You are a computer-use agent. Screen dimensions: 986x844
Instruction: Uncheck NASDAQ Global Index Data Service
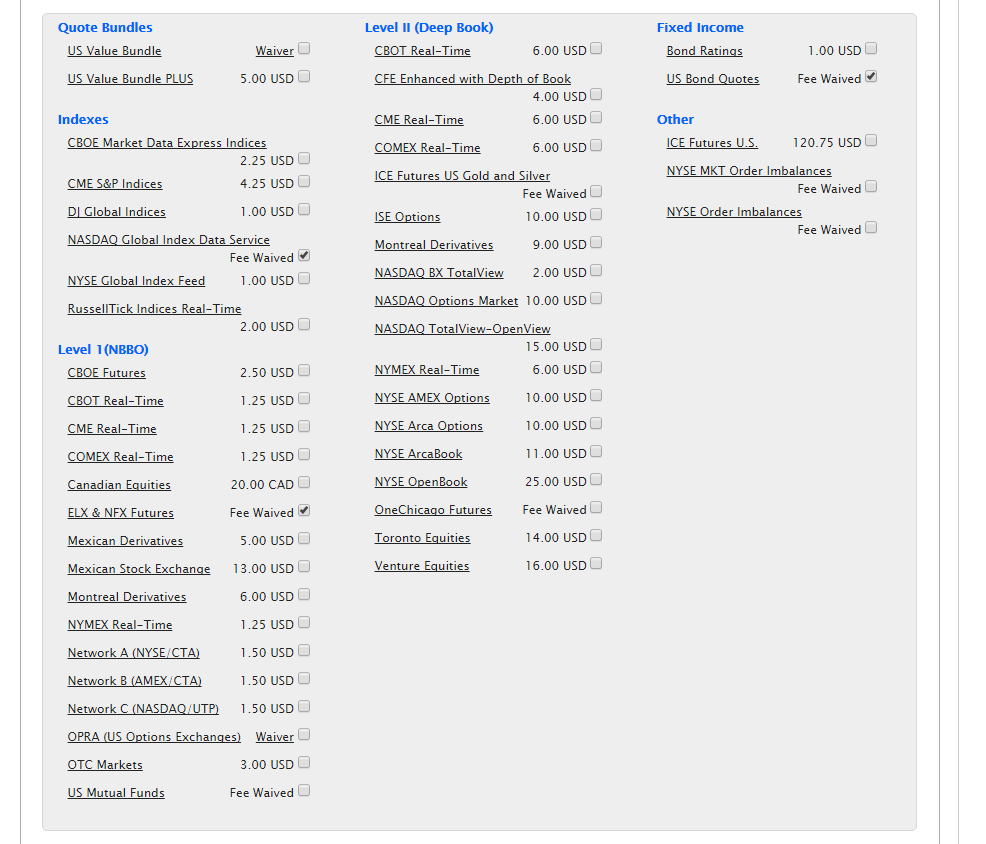tap(304, 256)
